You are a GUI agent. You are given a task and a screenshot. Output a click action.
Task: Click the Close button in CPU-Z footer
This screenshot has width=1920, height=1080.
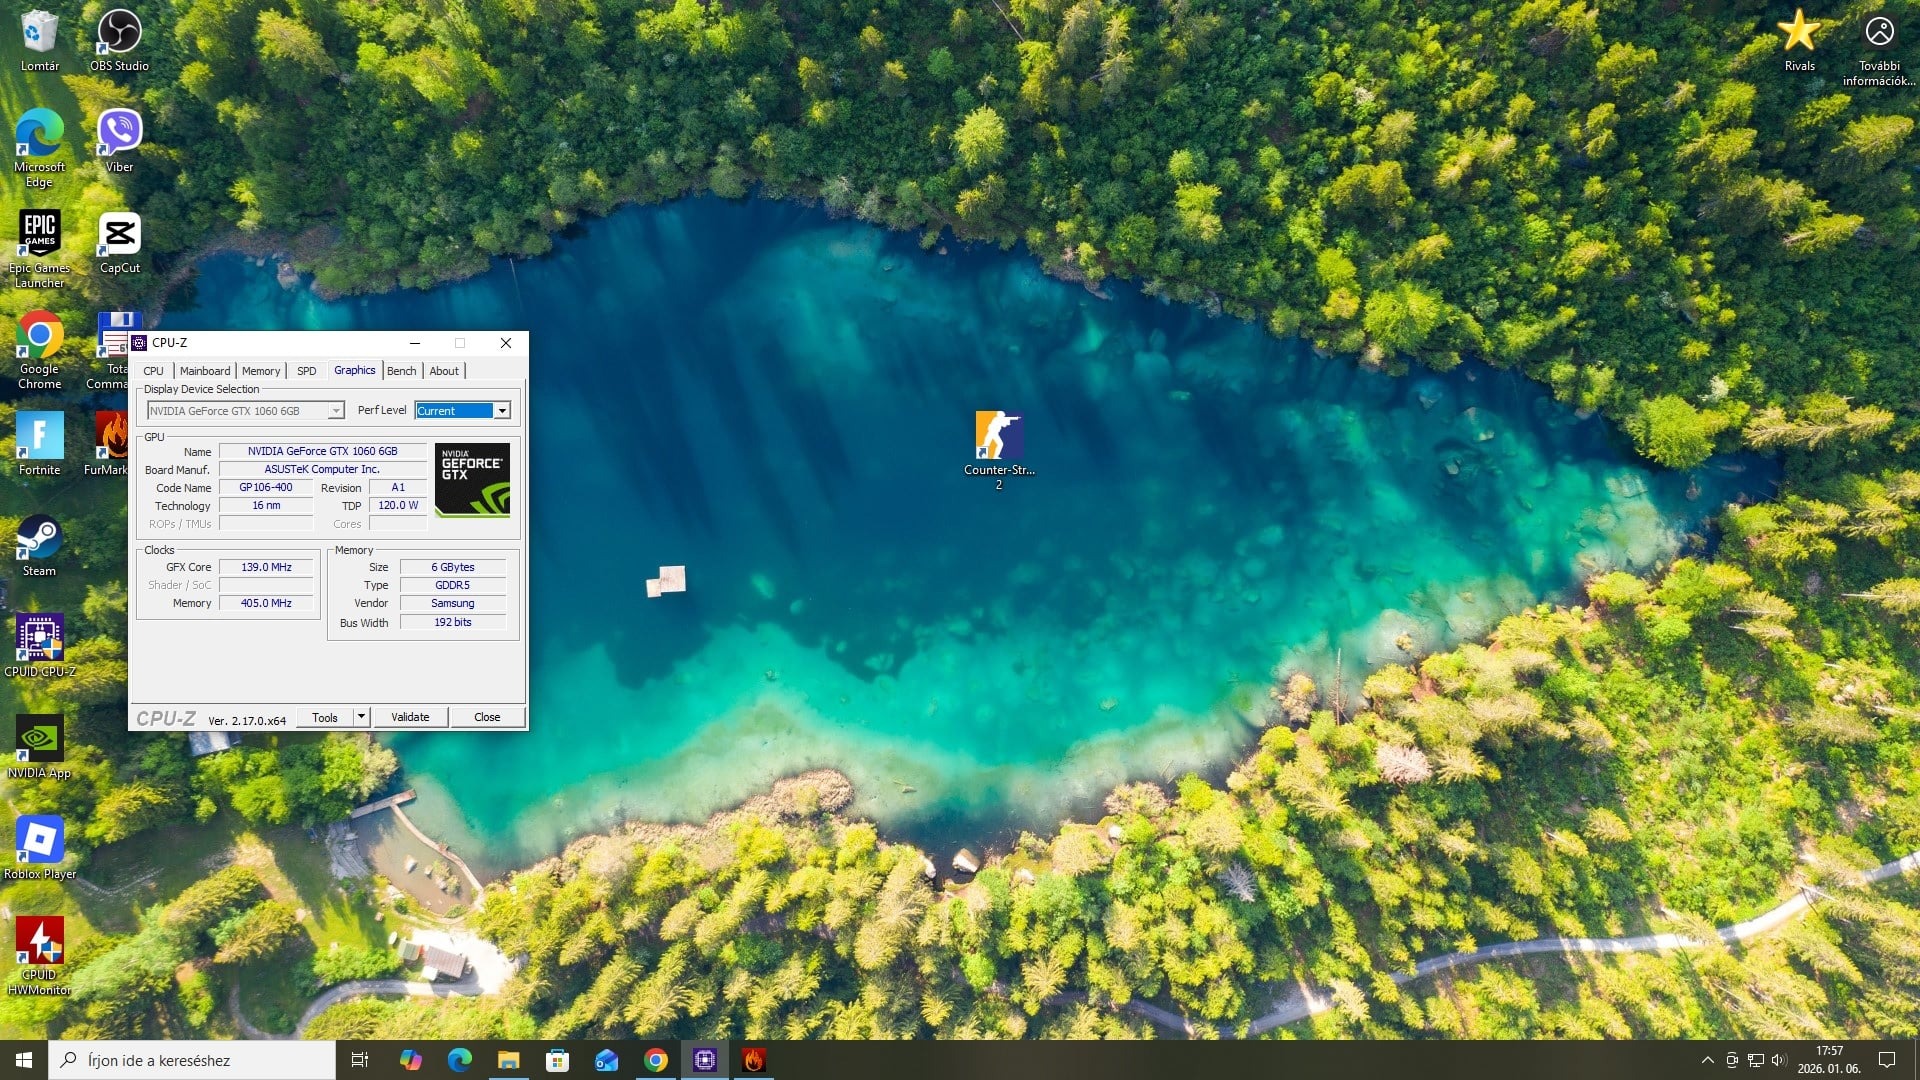click(x=487, y=717)
